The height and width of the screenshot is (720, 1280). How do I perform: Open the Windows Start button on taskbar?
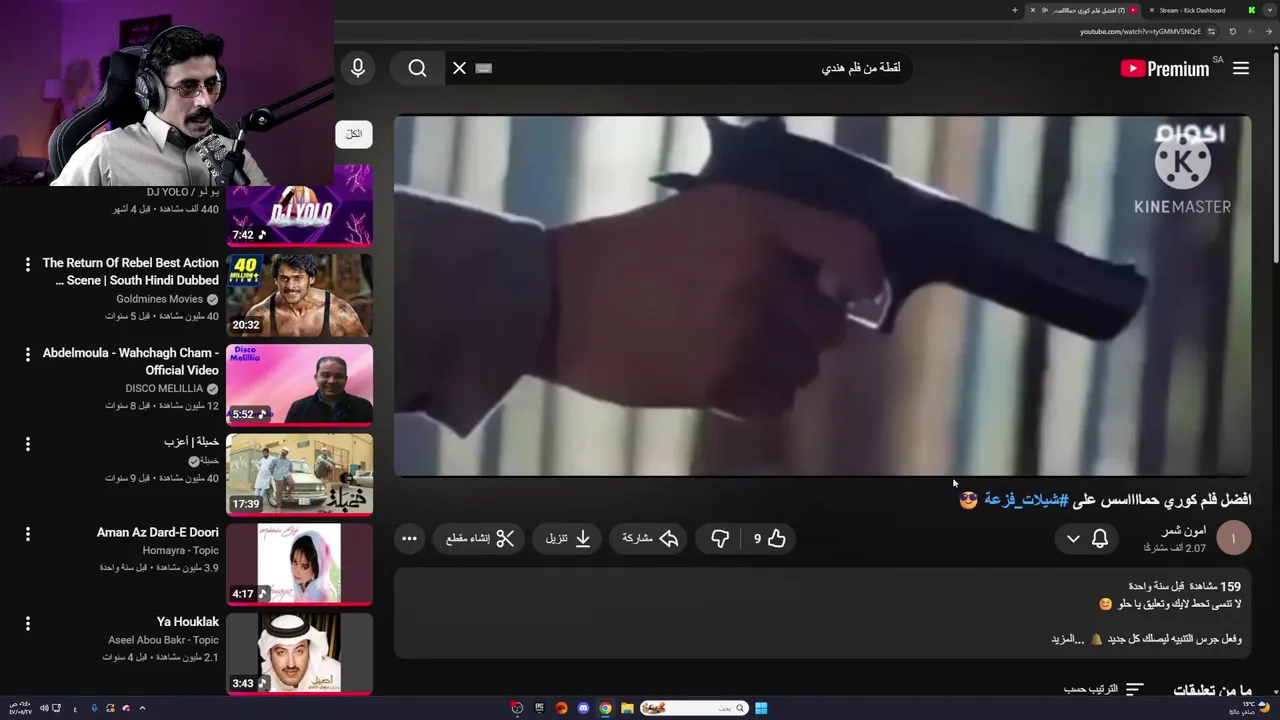pos(761,708)
